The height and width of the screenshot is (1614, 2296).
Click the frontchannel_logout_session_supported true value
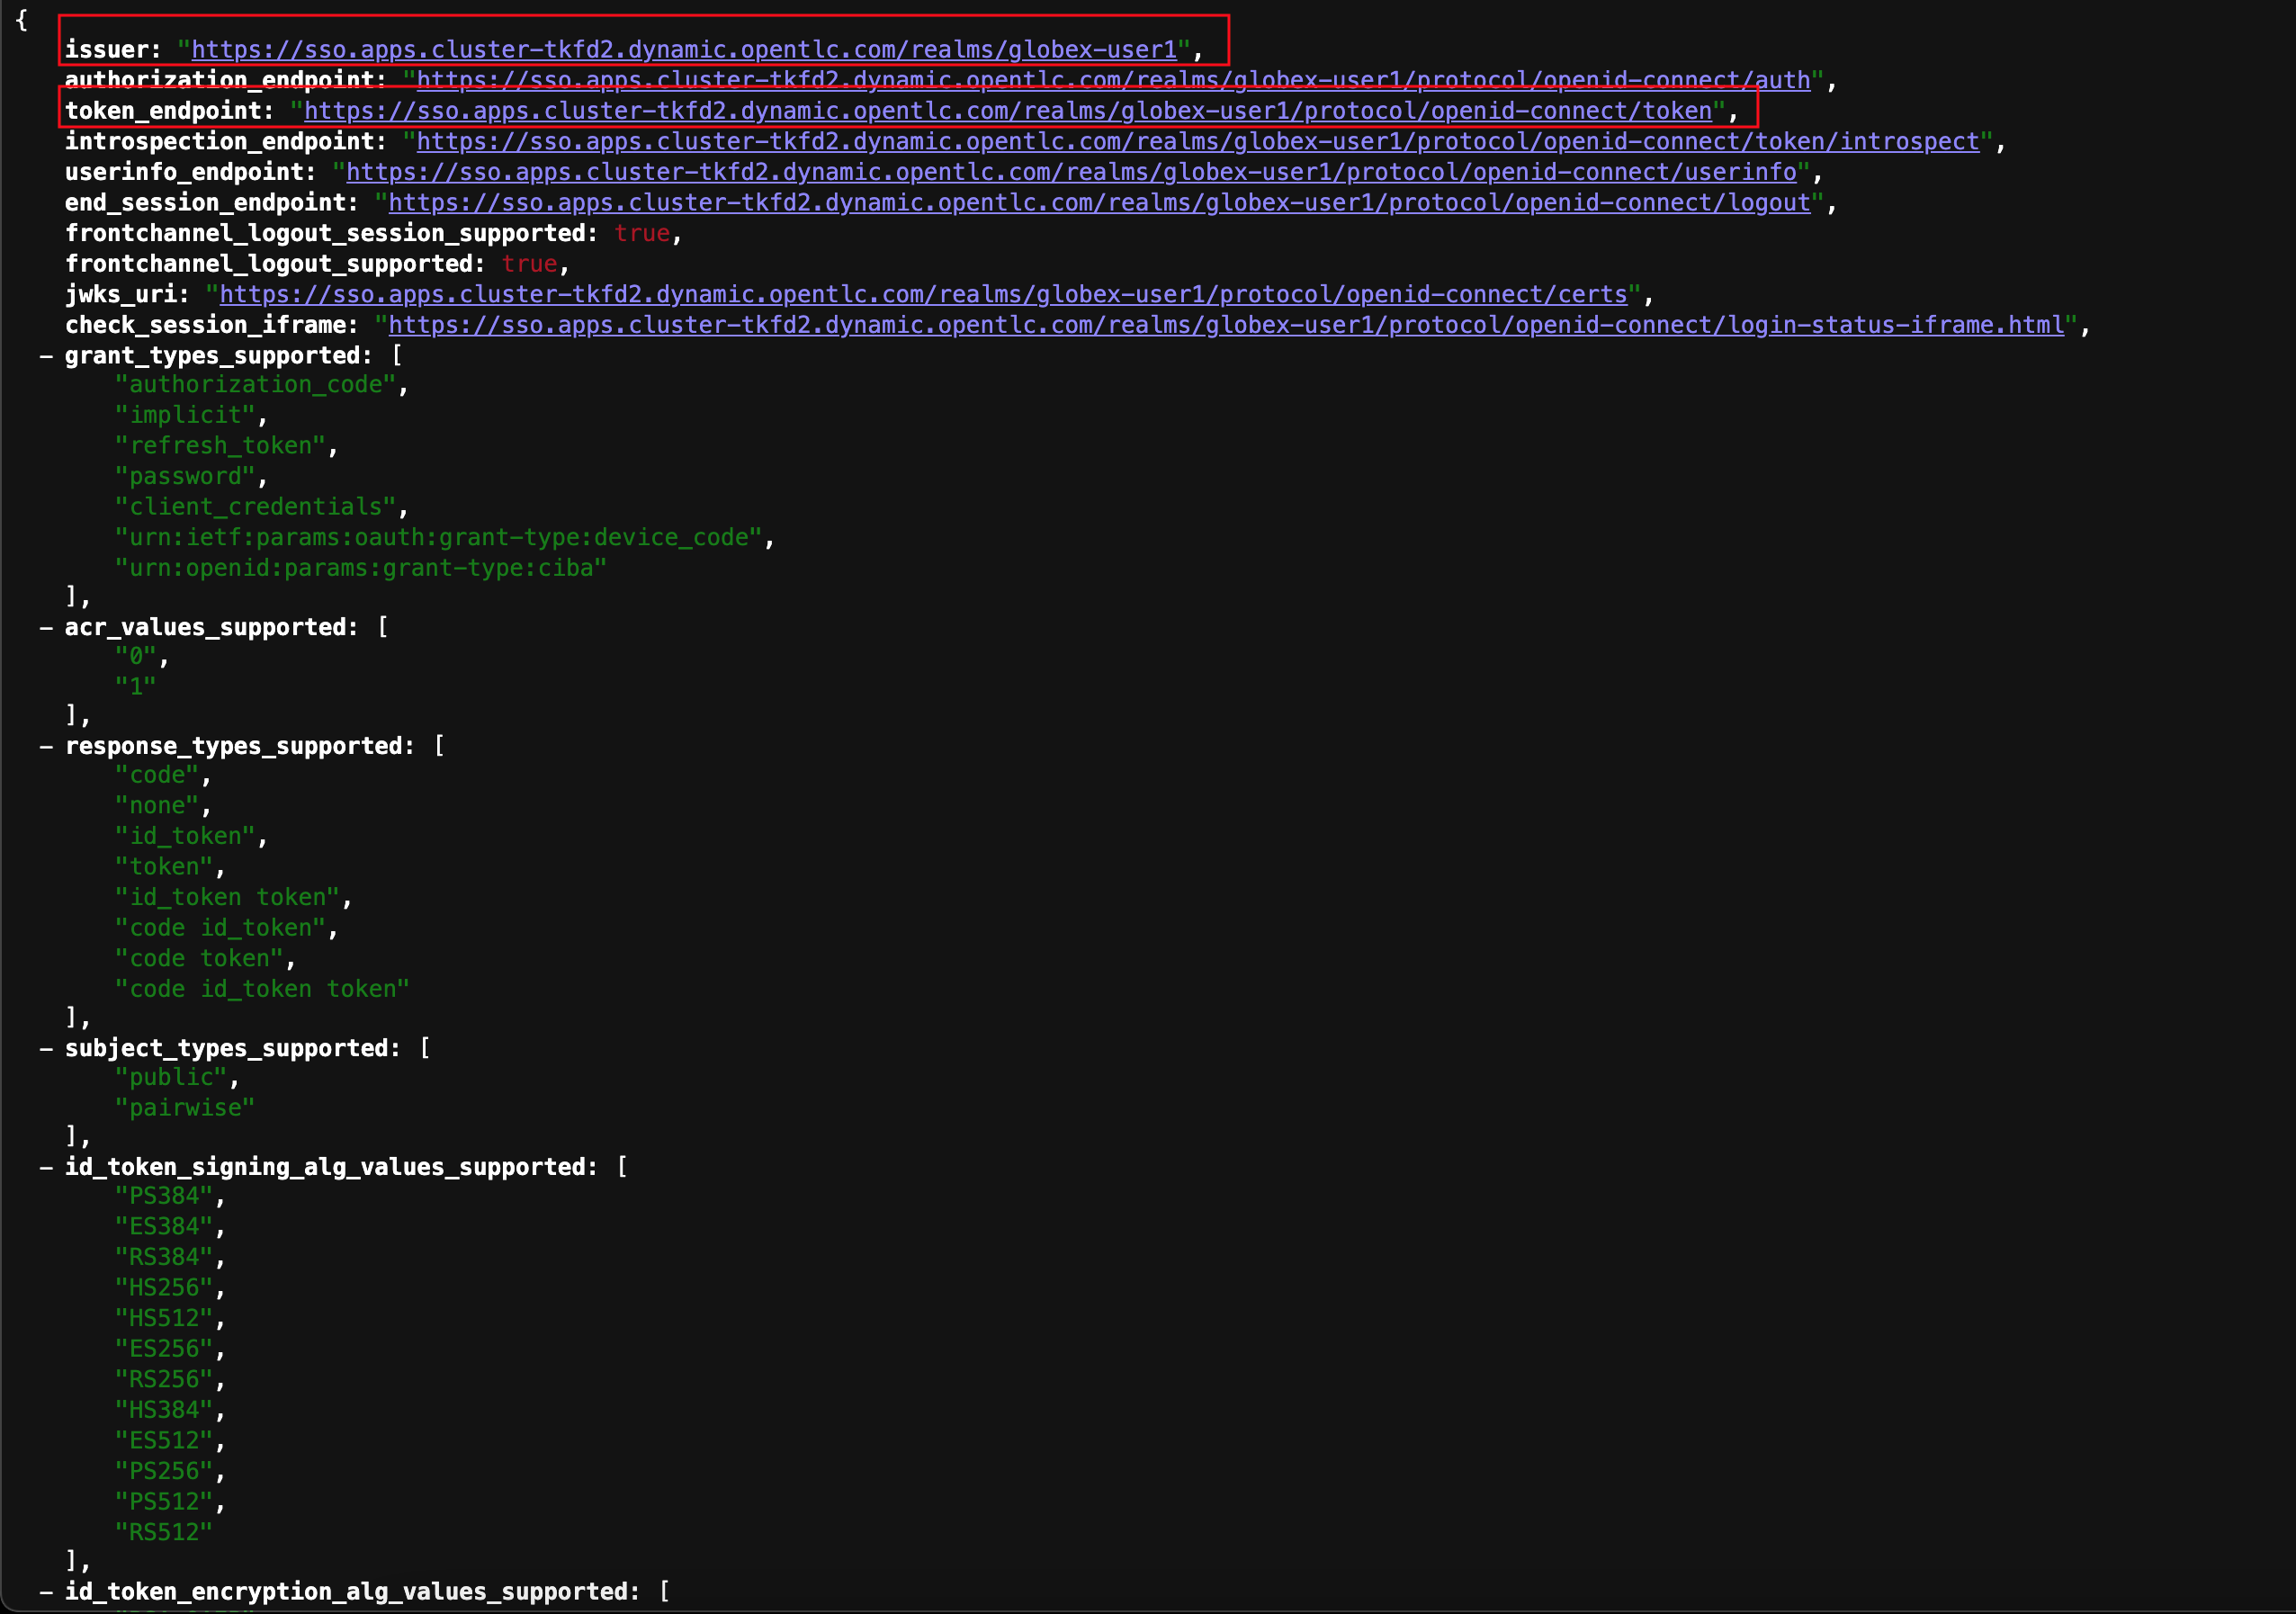[x=642, y=234]
